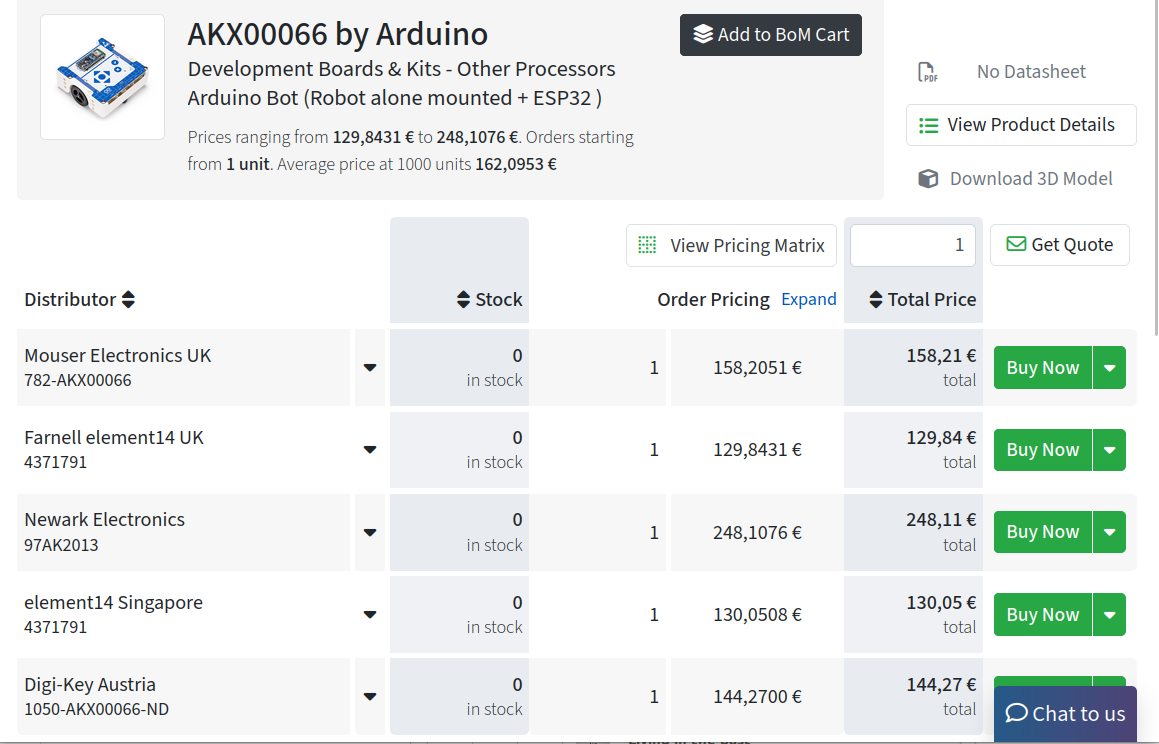The width and height of the screenshot is (1159, 744).
Task: Click the AKX00066 by Arduino title
Action: tap(338, 34)
